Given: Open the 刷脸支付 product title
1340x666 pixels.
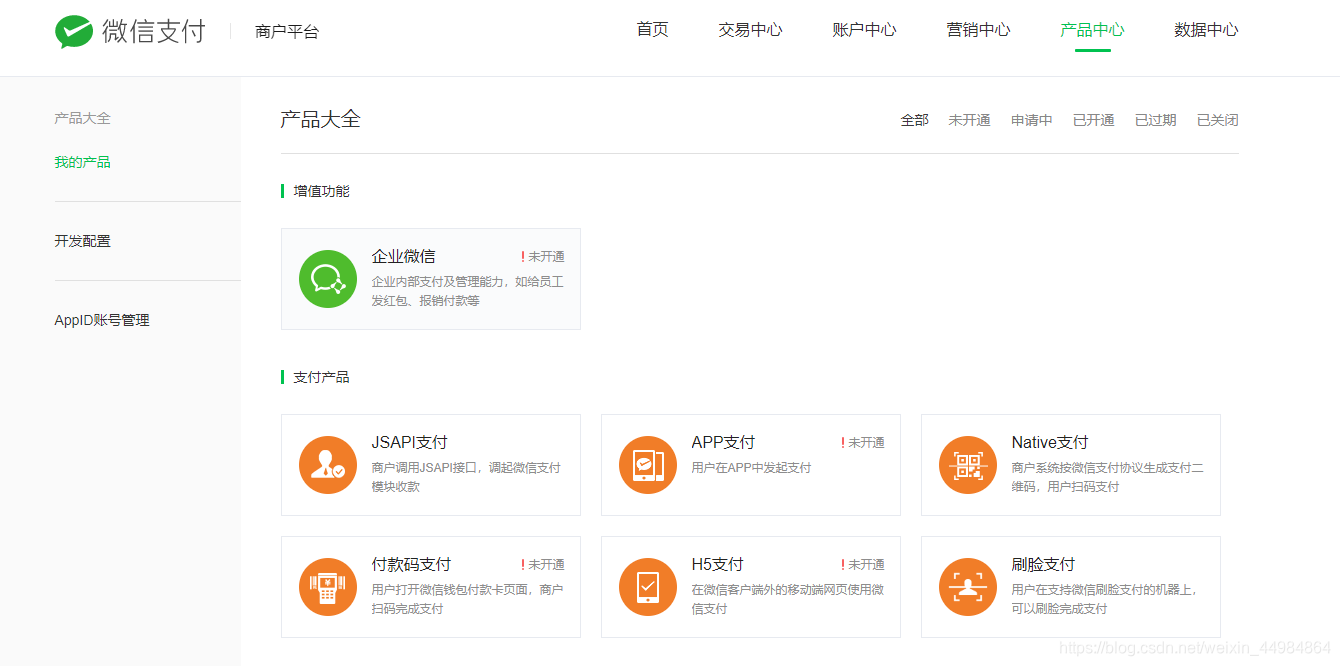Looking at the screenshot, I should tap(1043, 564).
